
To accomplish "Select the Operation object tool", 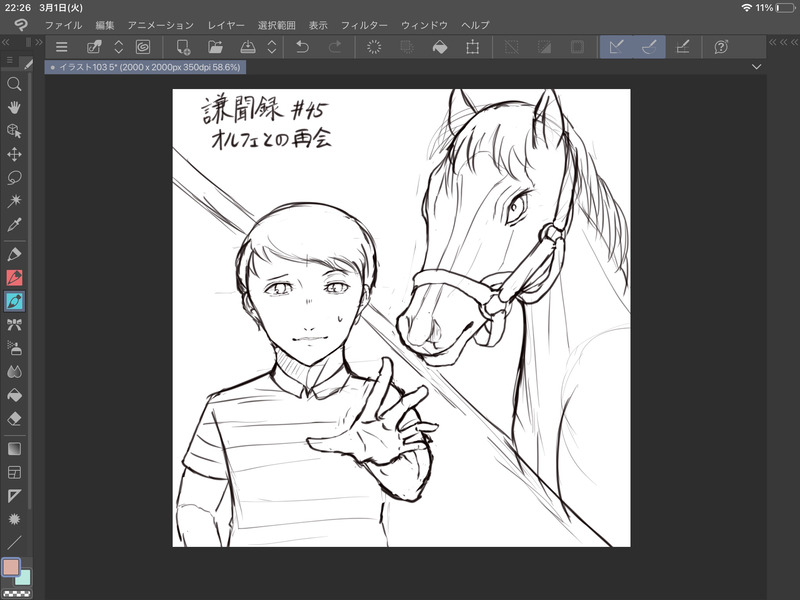I will 14,131.
